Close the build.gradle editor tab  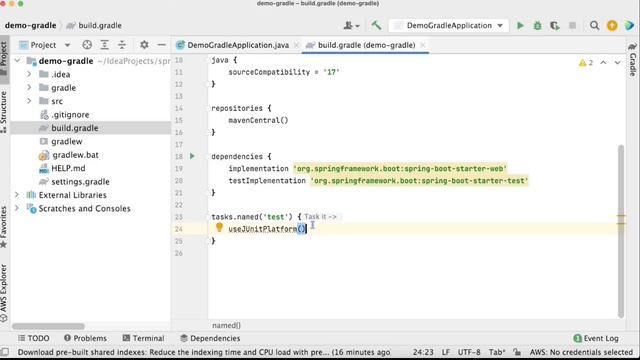423,45
